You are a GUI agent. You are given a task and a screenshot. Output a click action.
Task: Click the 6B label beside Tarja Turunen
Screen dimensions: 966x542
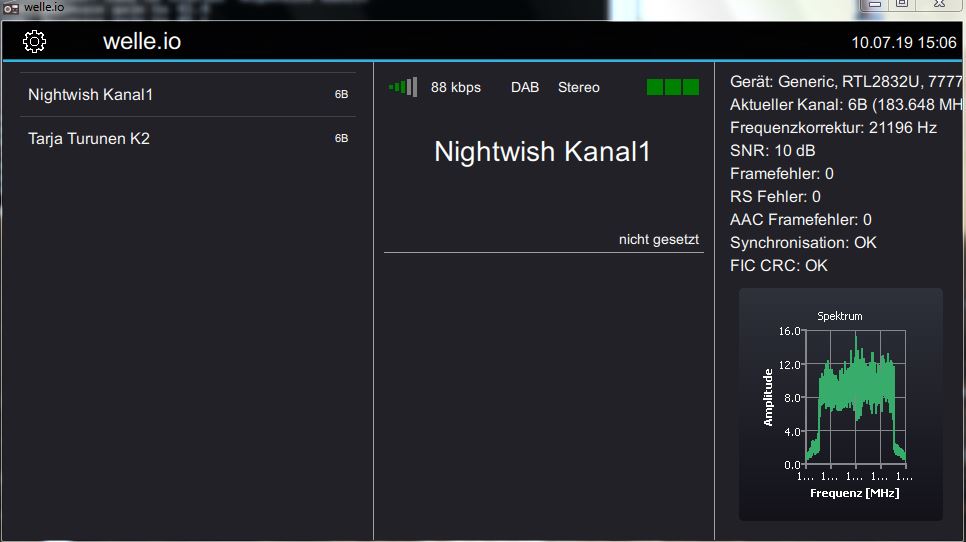pyautogui.click(x=341, y=139)
